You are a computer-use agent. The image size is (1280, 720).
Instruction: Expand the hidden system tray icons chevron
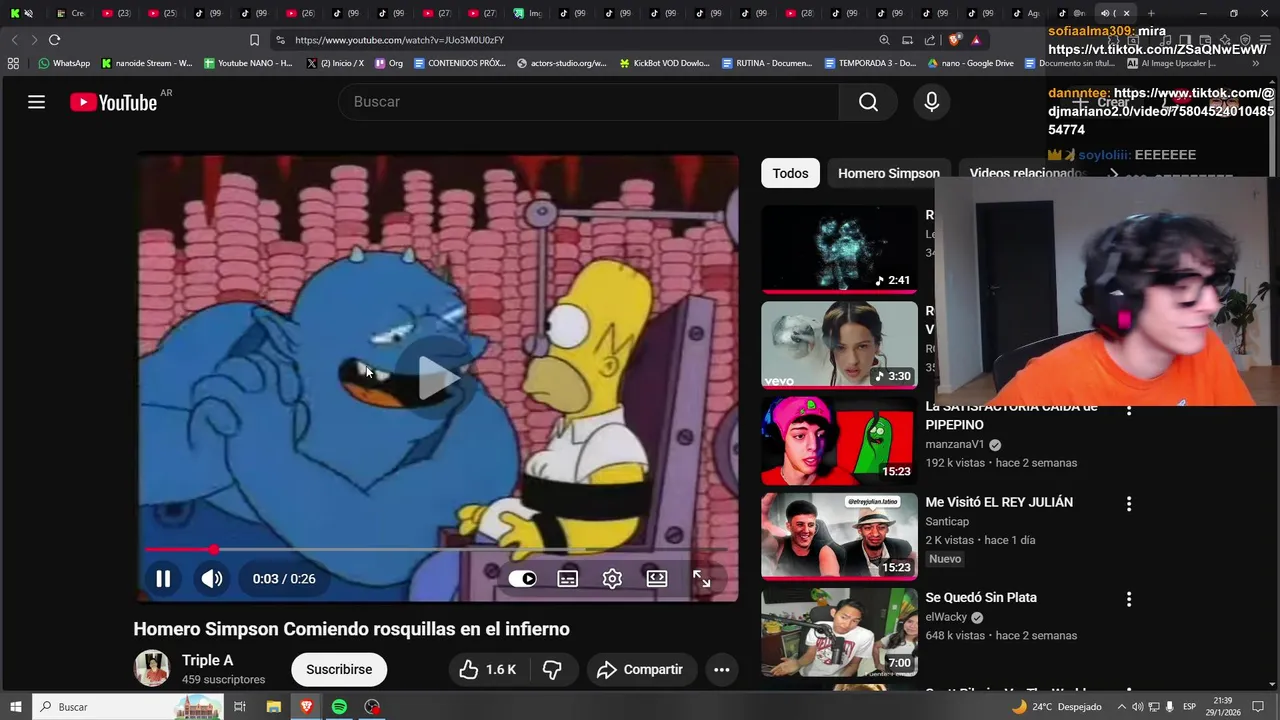(1121, 707)
